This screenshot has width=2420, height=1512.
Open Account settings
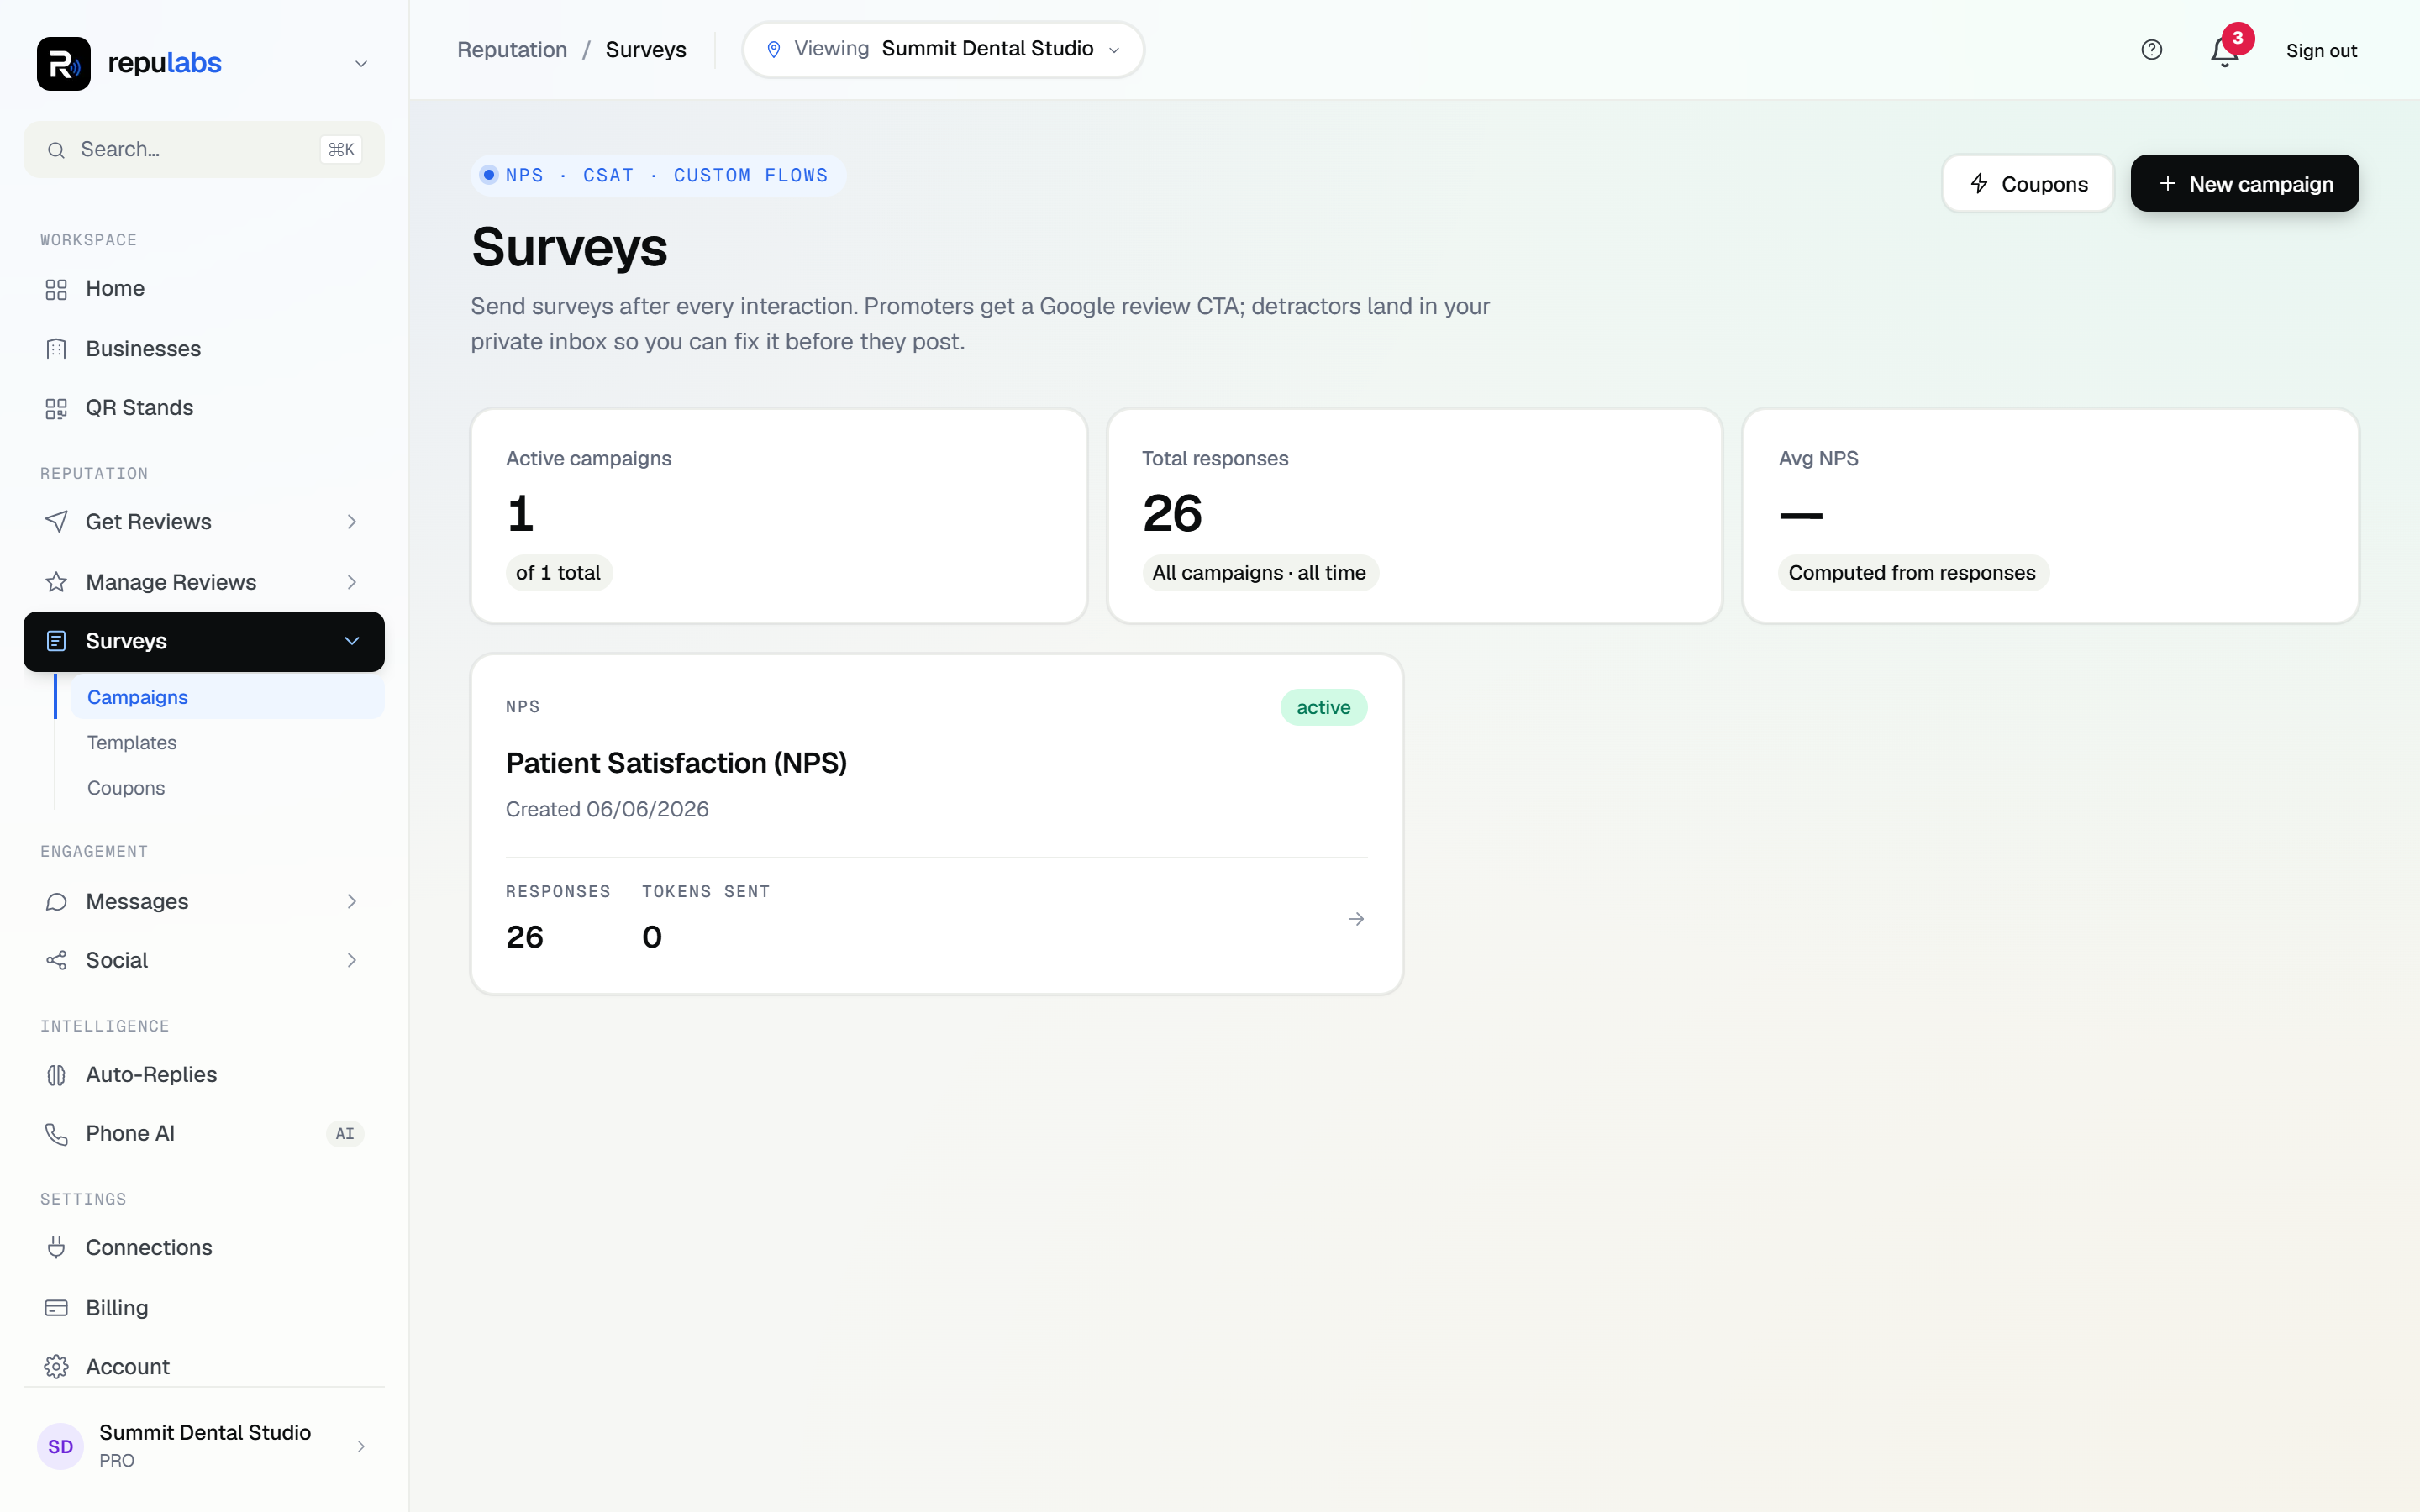(x=204, y=1367)
